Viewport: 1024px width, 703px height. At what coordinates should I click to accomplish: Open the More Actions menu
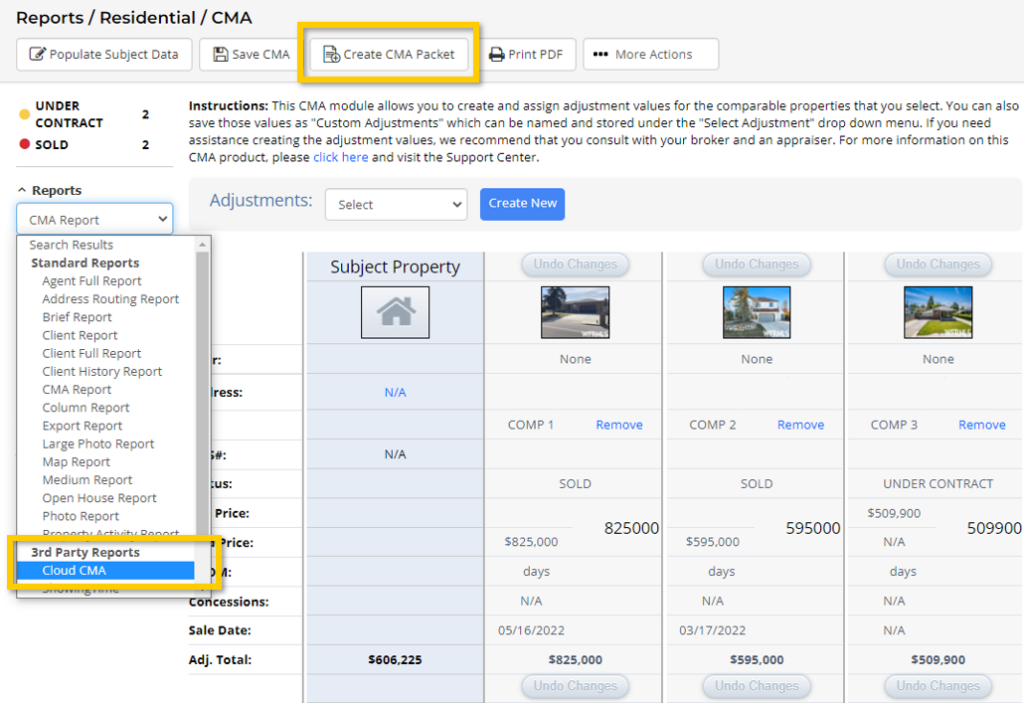pos(650,54)
